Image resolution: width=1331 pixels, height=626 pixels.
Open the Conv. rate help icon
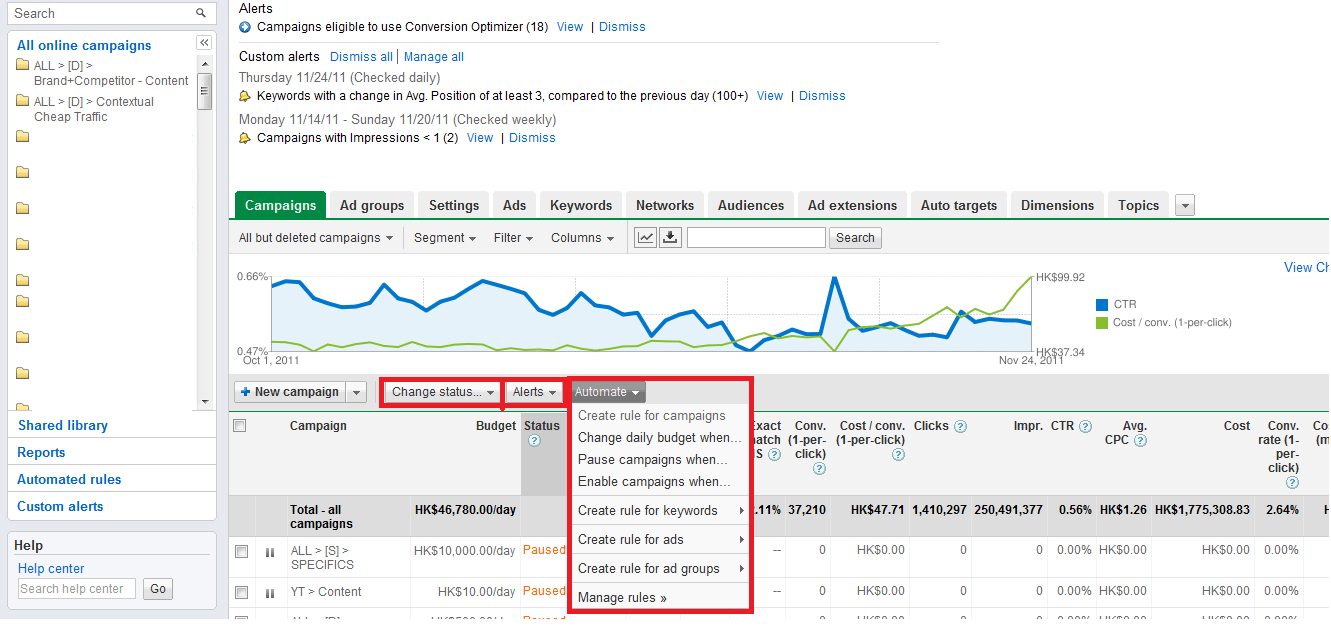(1292, 483)
